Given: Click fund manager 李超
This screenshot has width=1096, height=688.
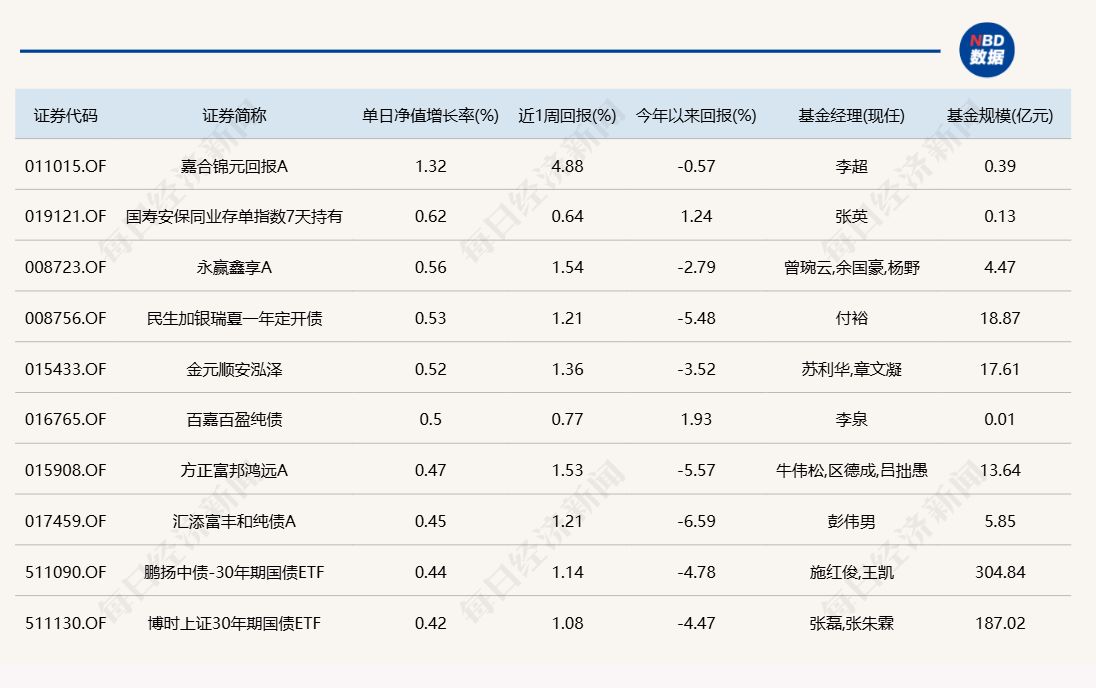Looking at the screenshot, I should pyautogui.click(x=851, y=166).
